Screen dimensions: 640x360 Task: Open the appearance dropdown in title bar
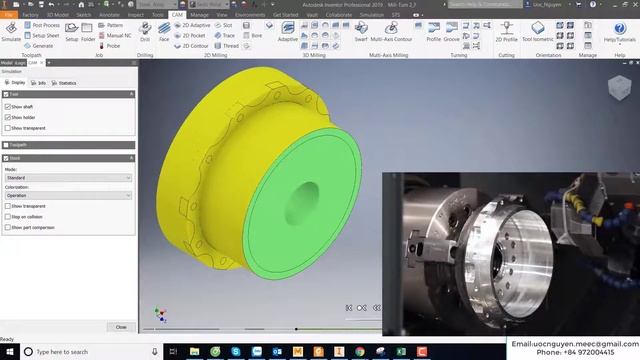[x=209, y=4]
